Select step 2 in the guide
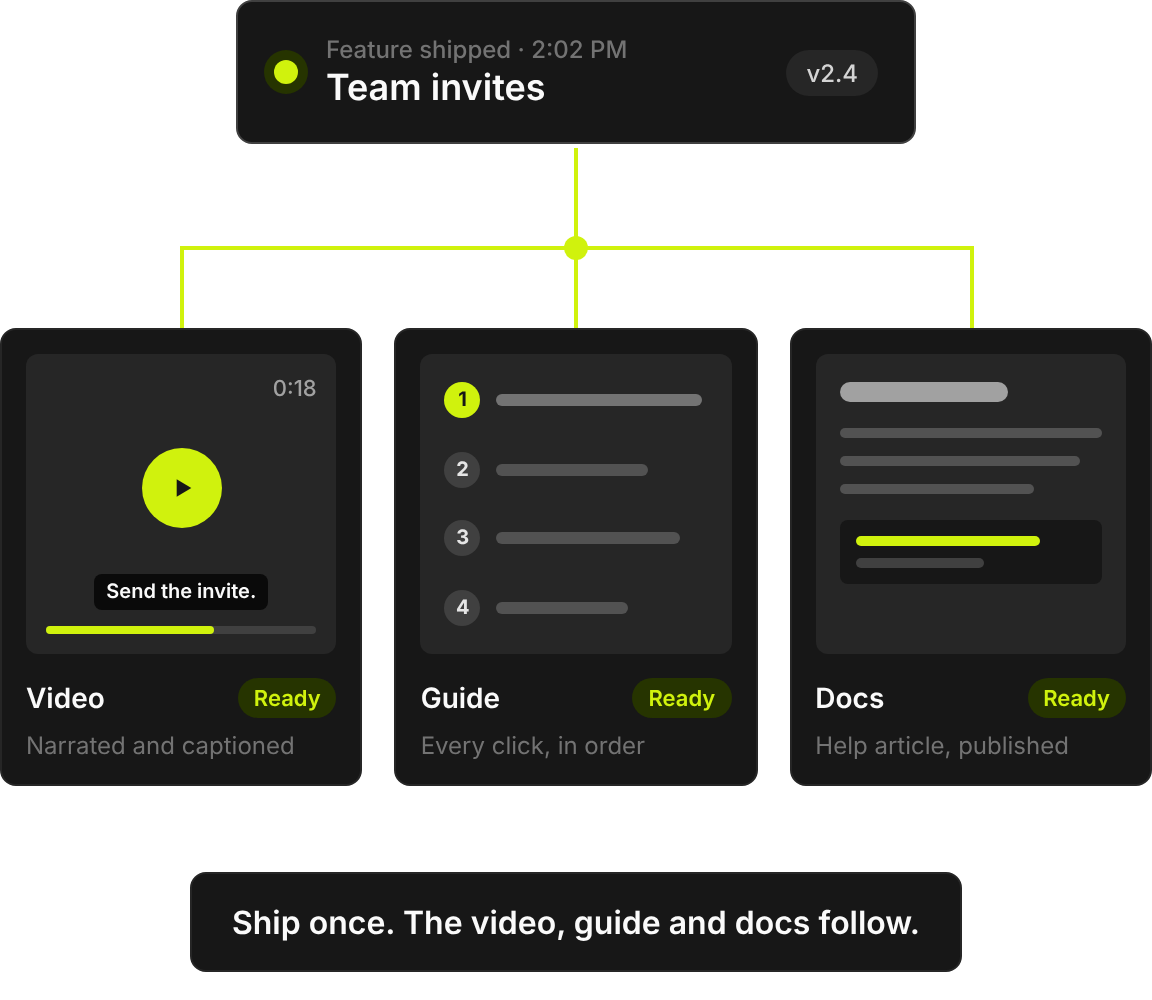 click(462, 470)
